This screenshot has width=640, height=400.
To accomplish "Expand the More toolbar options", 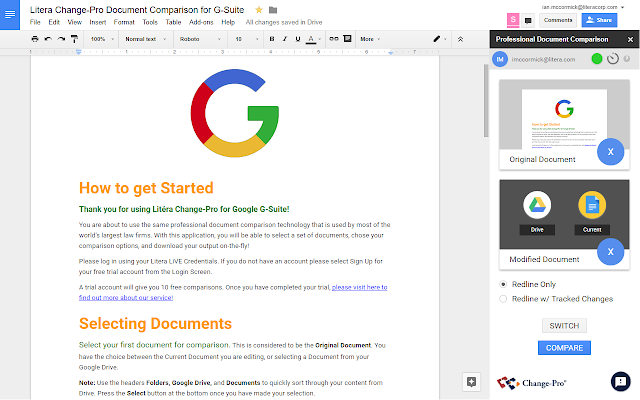I will [370, 39].
